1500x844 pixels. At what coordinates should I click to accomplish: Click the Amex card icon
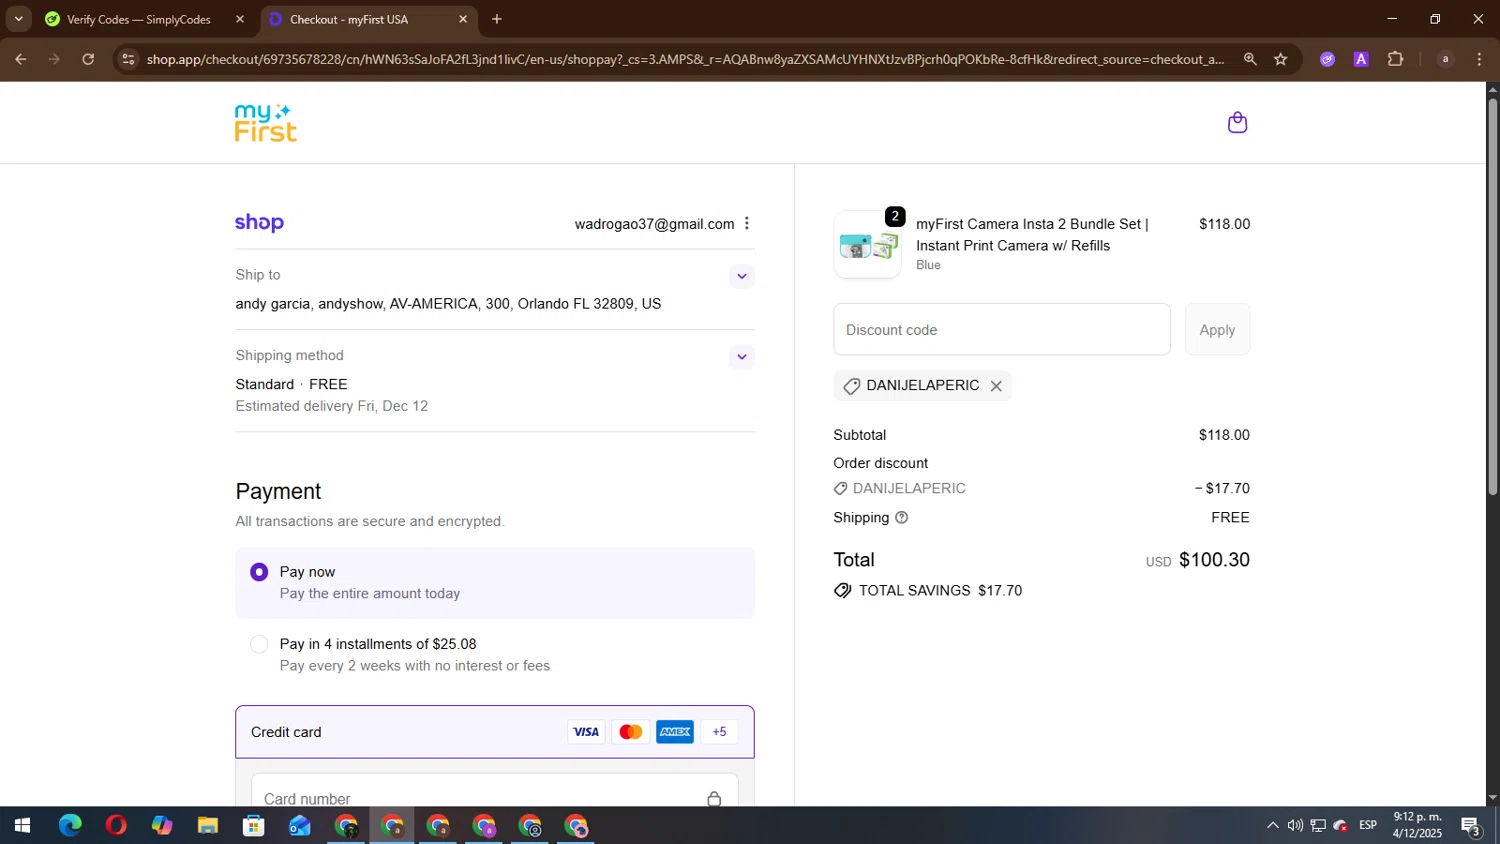pos(675,732)
